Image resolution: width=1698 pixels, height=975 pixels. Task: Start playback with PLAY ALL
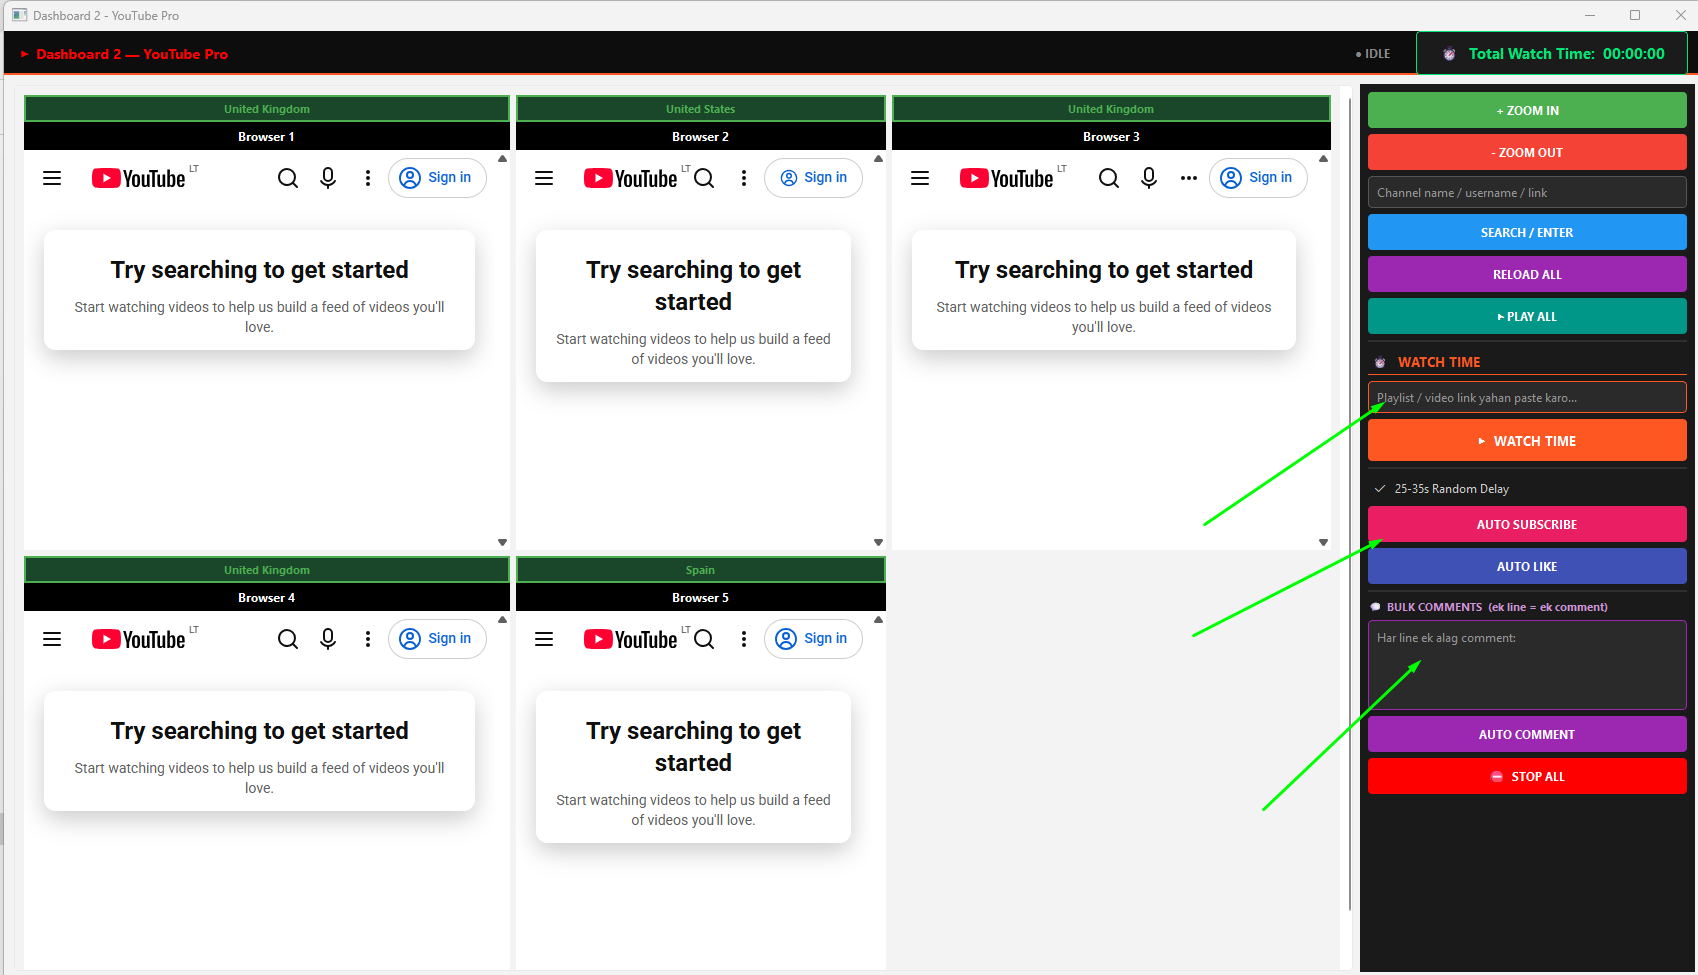point(1527,316)
